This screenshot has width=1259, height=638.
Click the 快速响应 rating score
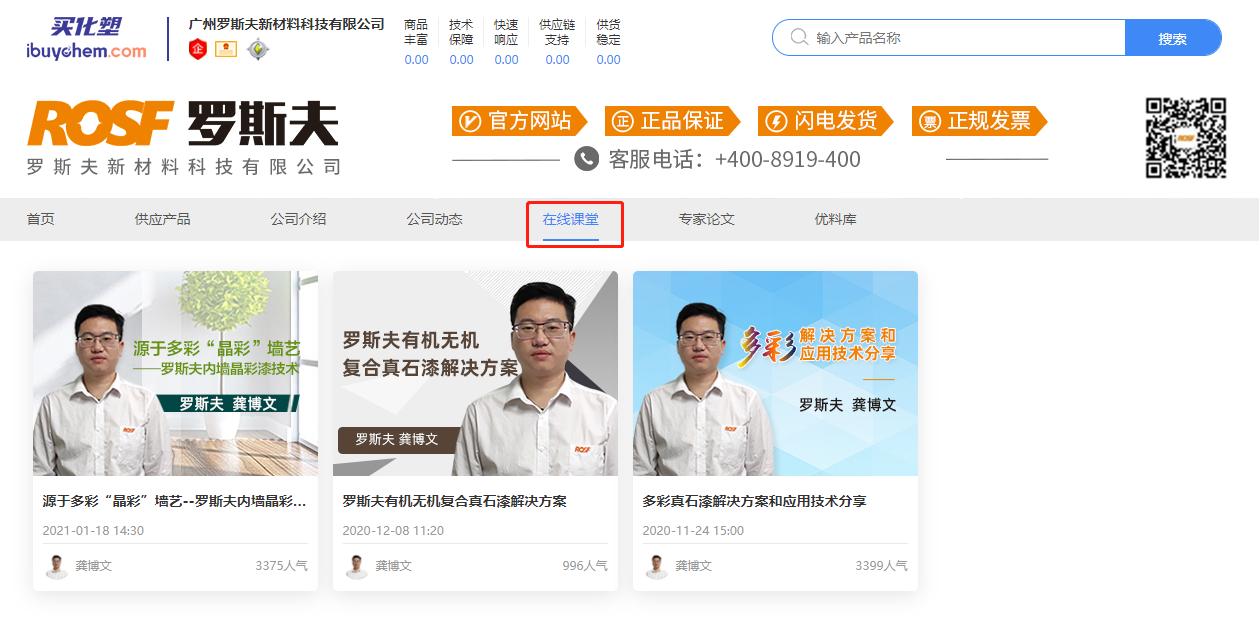[506, 60]
